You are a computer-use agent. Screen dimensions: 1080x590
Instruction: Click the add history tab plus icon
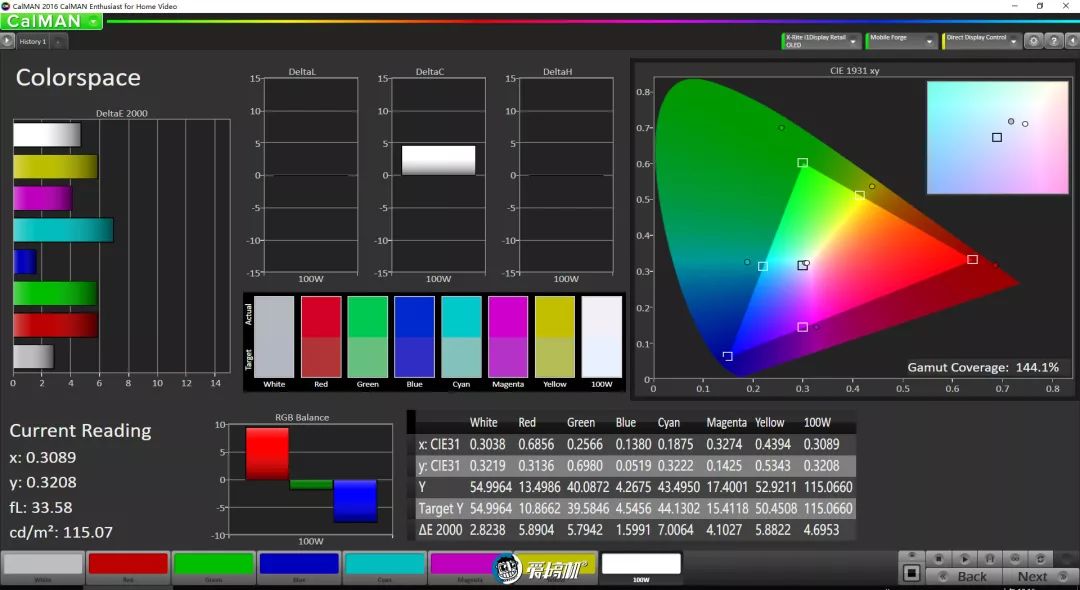[58, 41]
